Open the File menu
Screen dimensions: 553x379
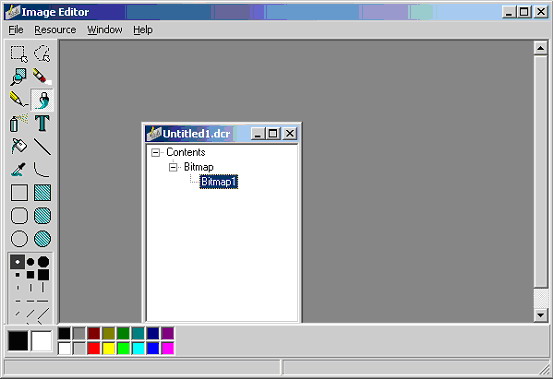(x=16, y=30)
